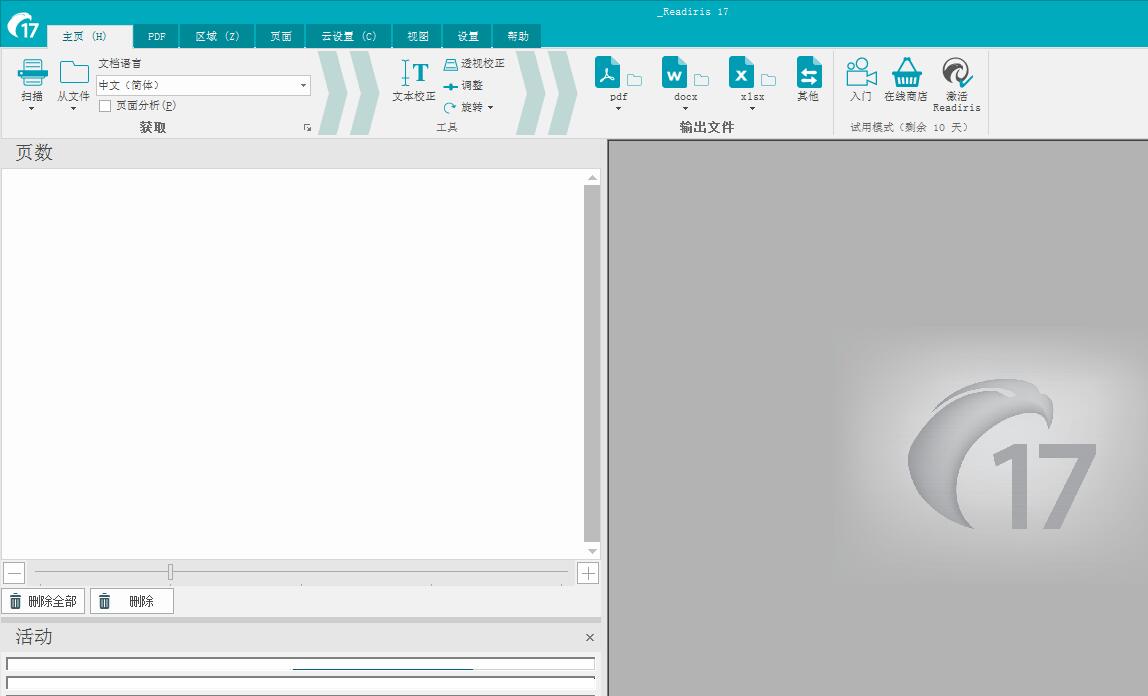Expand the docx output options arrow
Viewport: 1148px width, 696px height.
point(685,108)
